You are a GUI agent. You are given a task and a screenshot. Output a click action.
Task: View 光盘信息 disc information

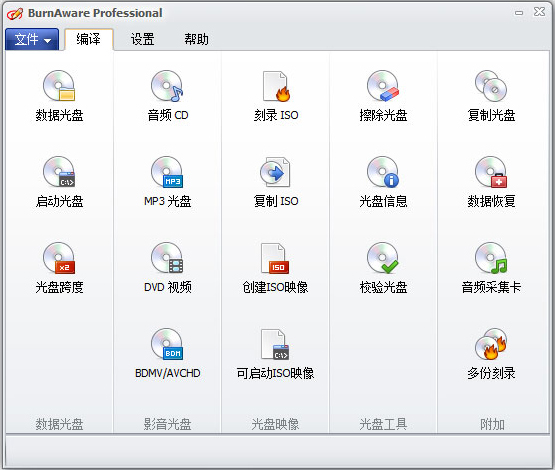point(383,182)
